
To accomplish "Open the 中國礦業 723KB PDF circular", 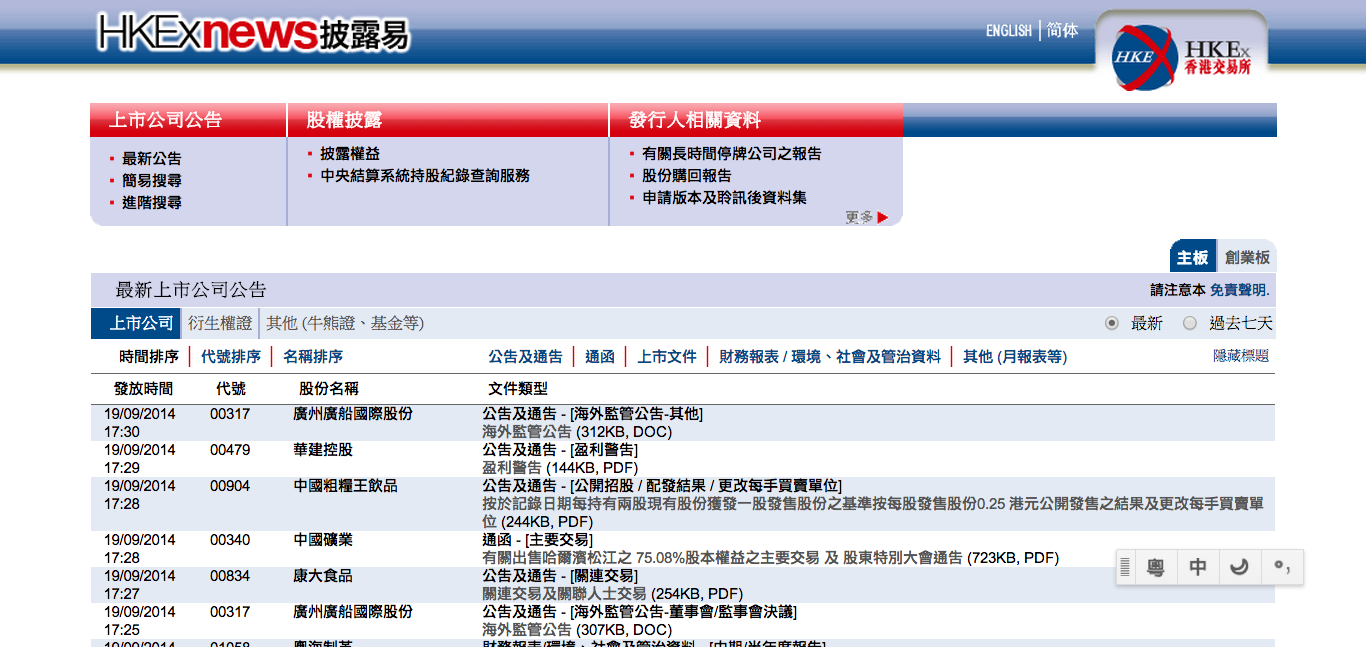I will 770,558.
